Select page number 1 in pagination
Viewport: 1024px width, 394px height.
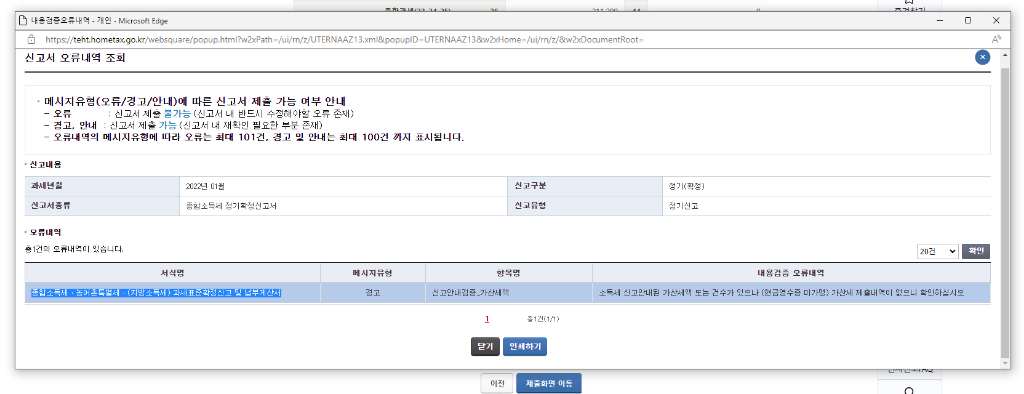487,320
